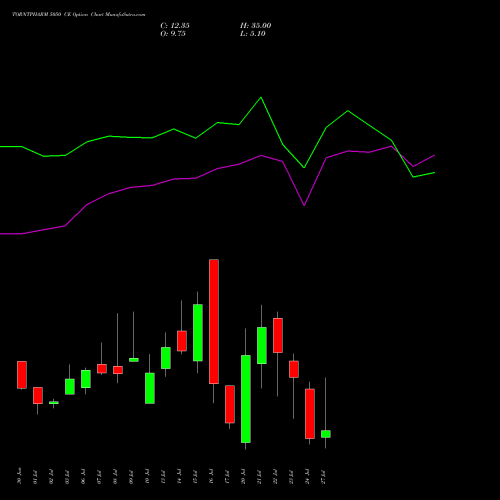The image size is (500, 500).
Task: Select the 24 Jul date label
Action: click(x=307, y=477)
